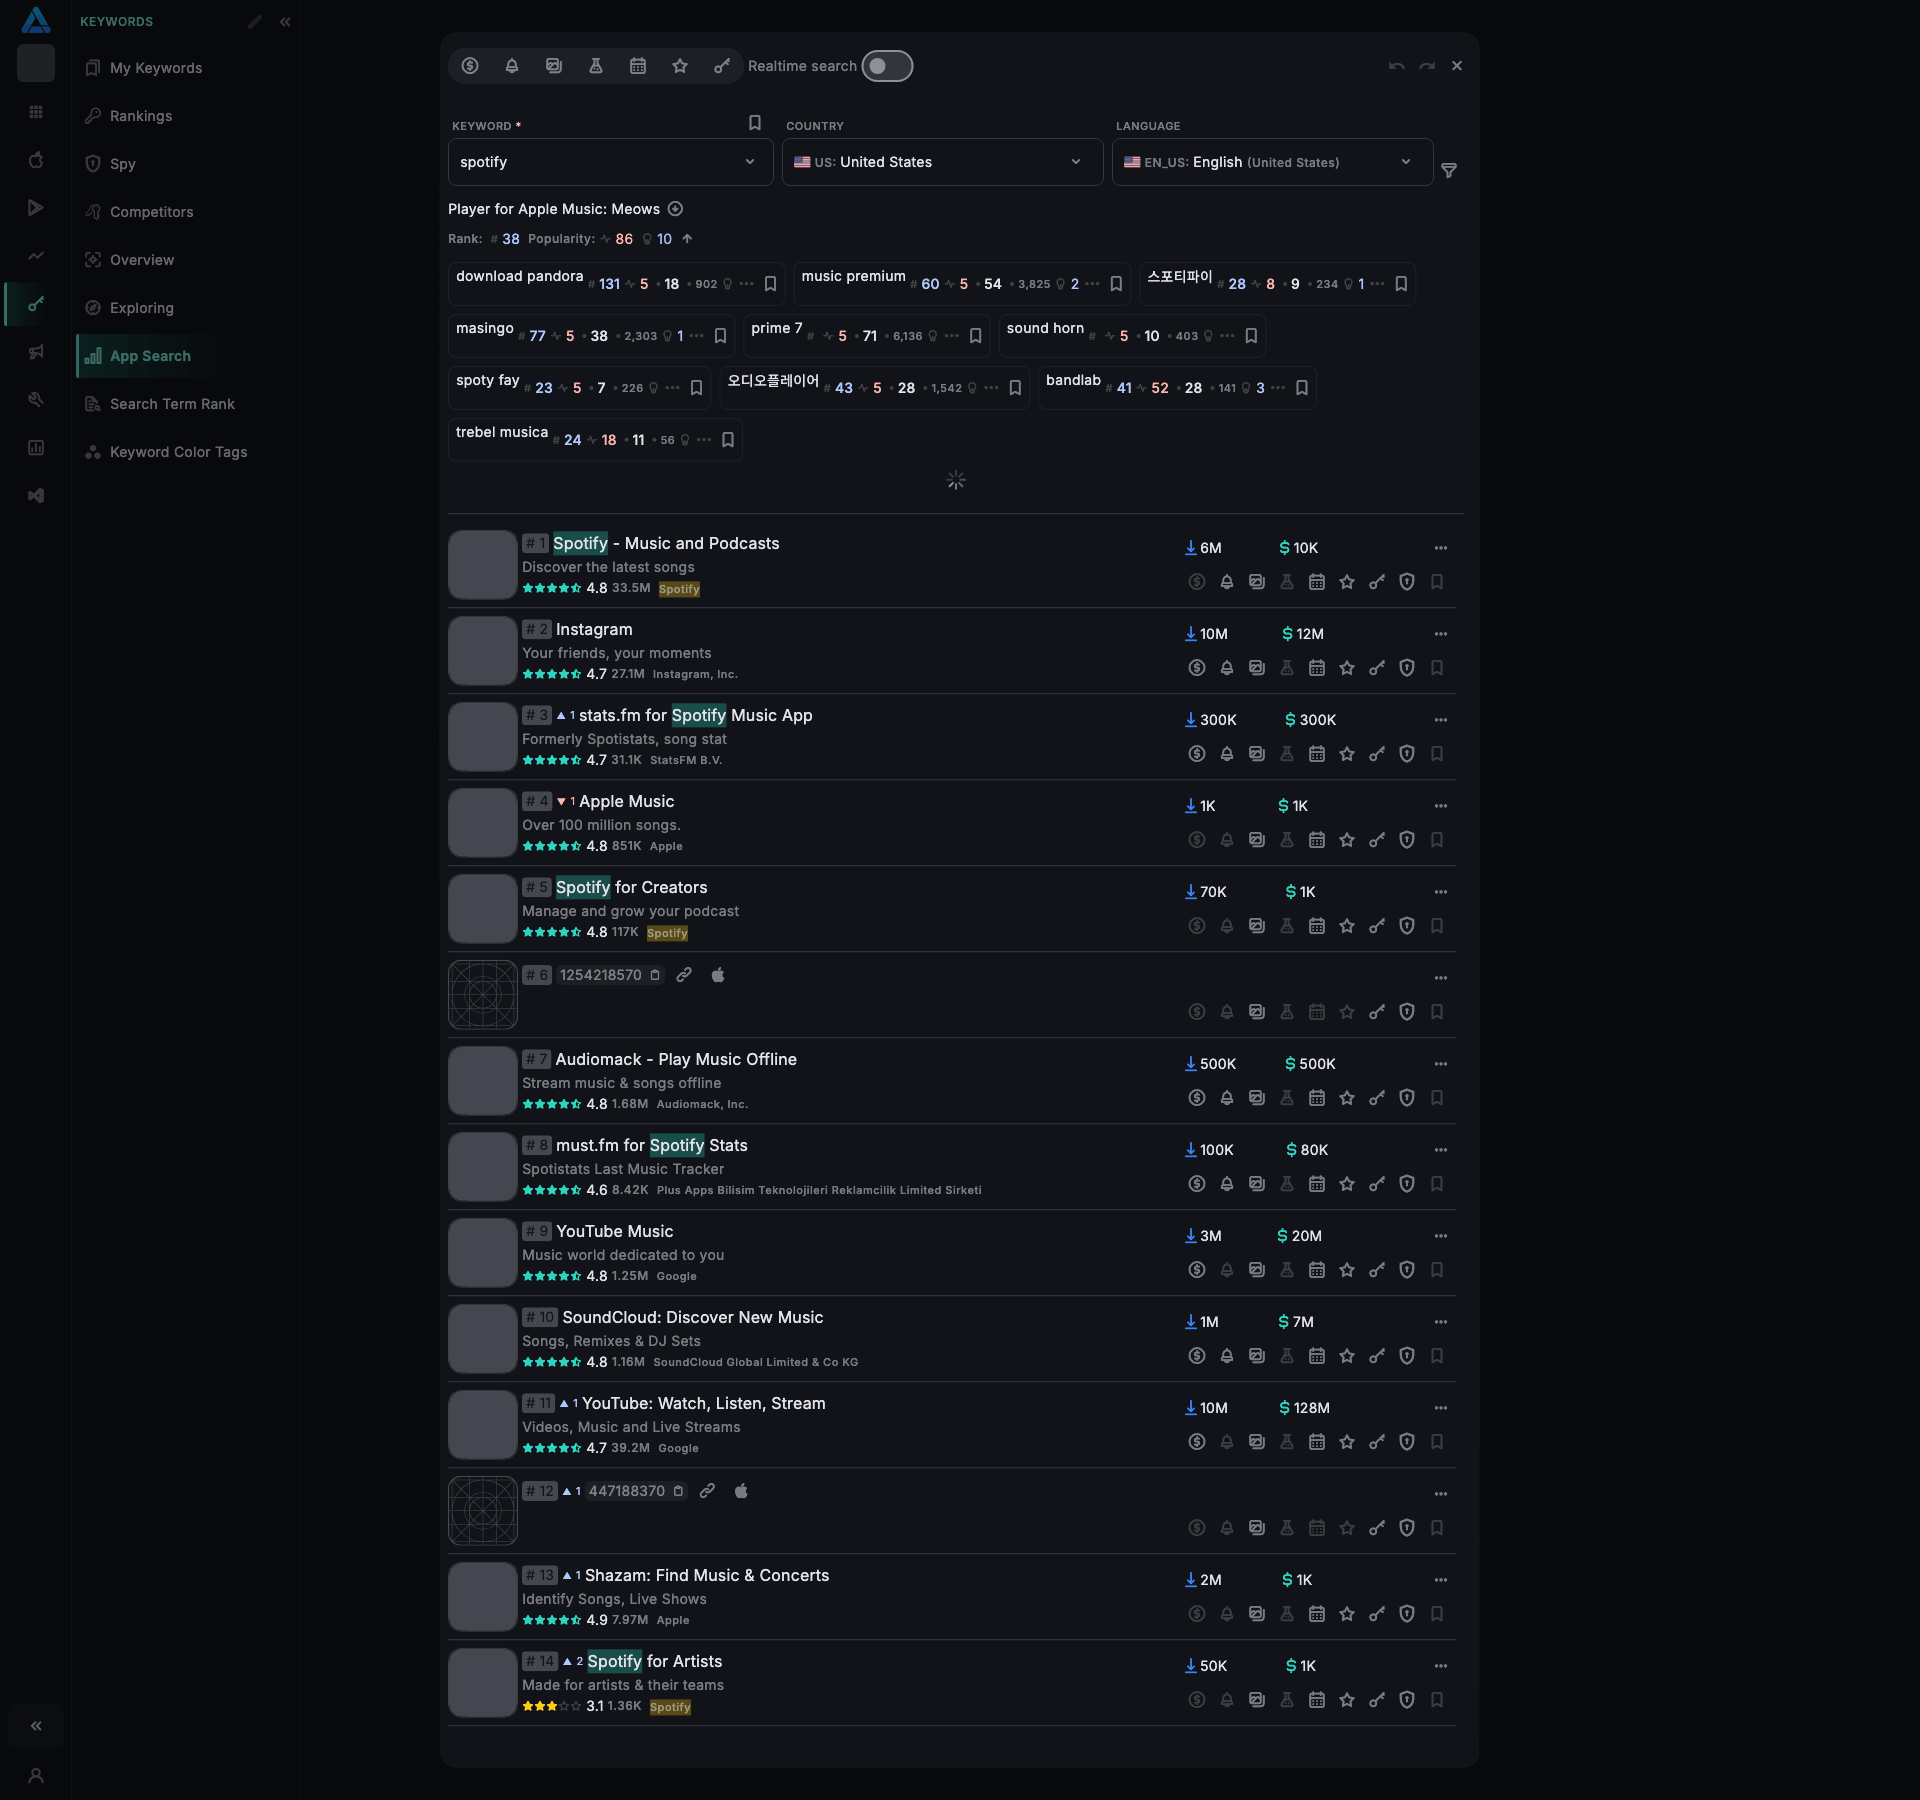
Task: Click the Spotify developer tag under Spotify for Creators
Action: click(667, 933)
